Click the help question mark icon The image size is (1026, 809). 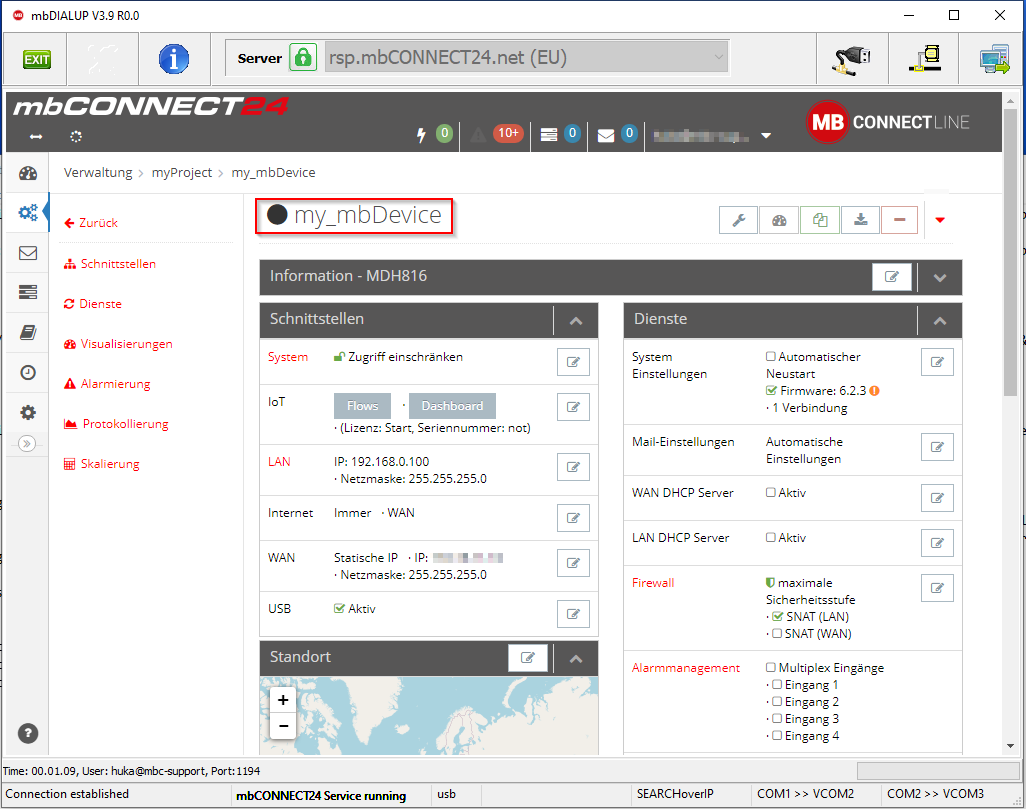point(27,733)
